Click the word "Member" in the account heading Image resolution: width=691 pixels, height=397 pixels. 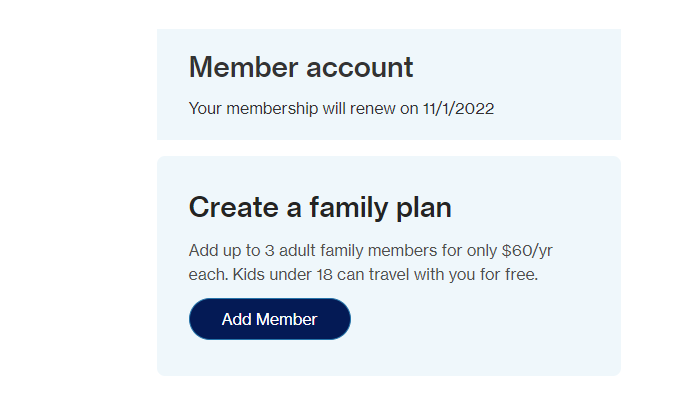click(244, 67)
